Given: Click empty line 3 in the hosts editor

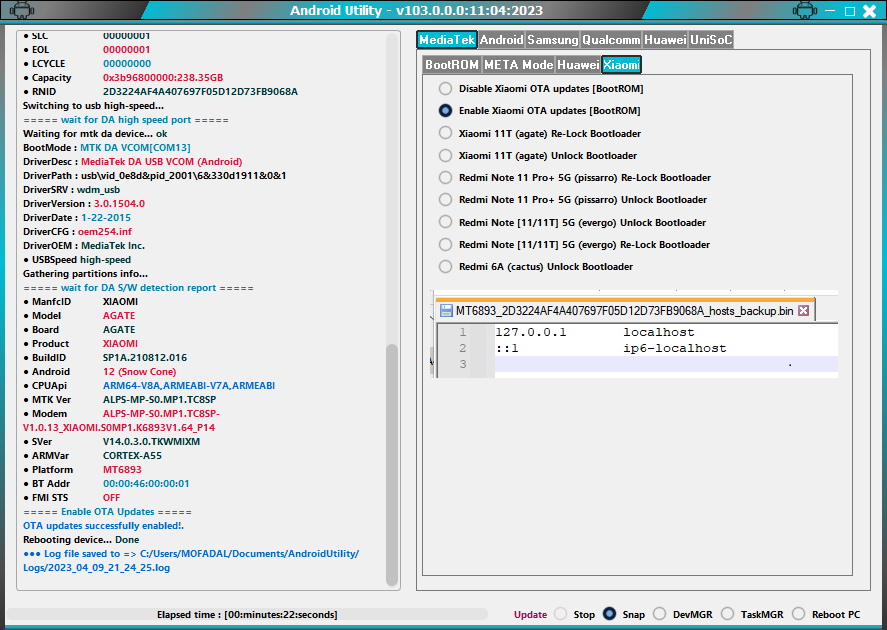Looking at the screenshot, I should tap(666, 364).
